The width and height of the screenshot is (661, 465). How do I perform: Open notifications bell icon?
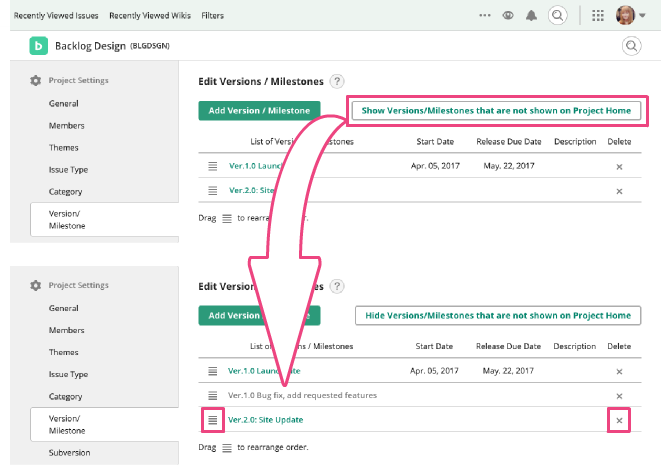pos(531,16)
